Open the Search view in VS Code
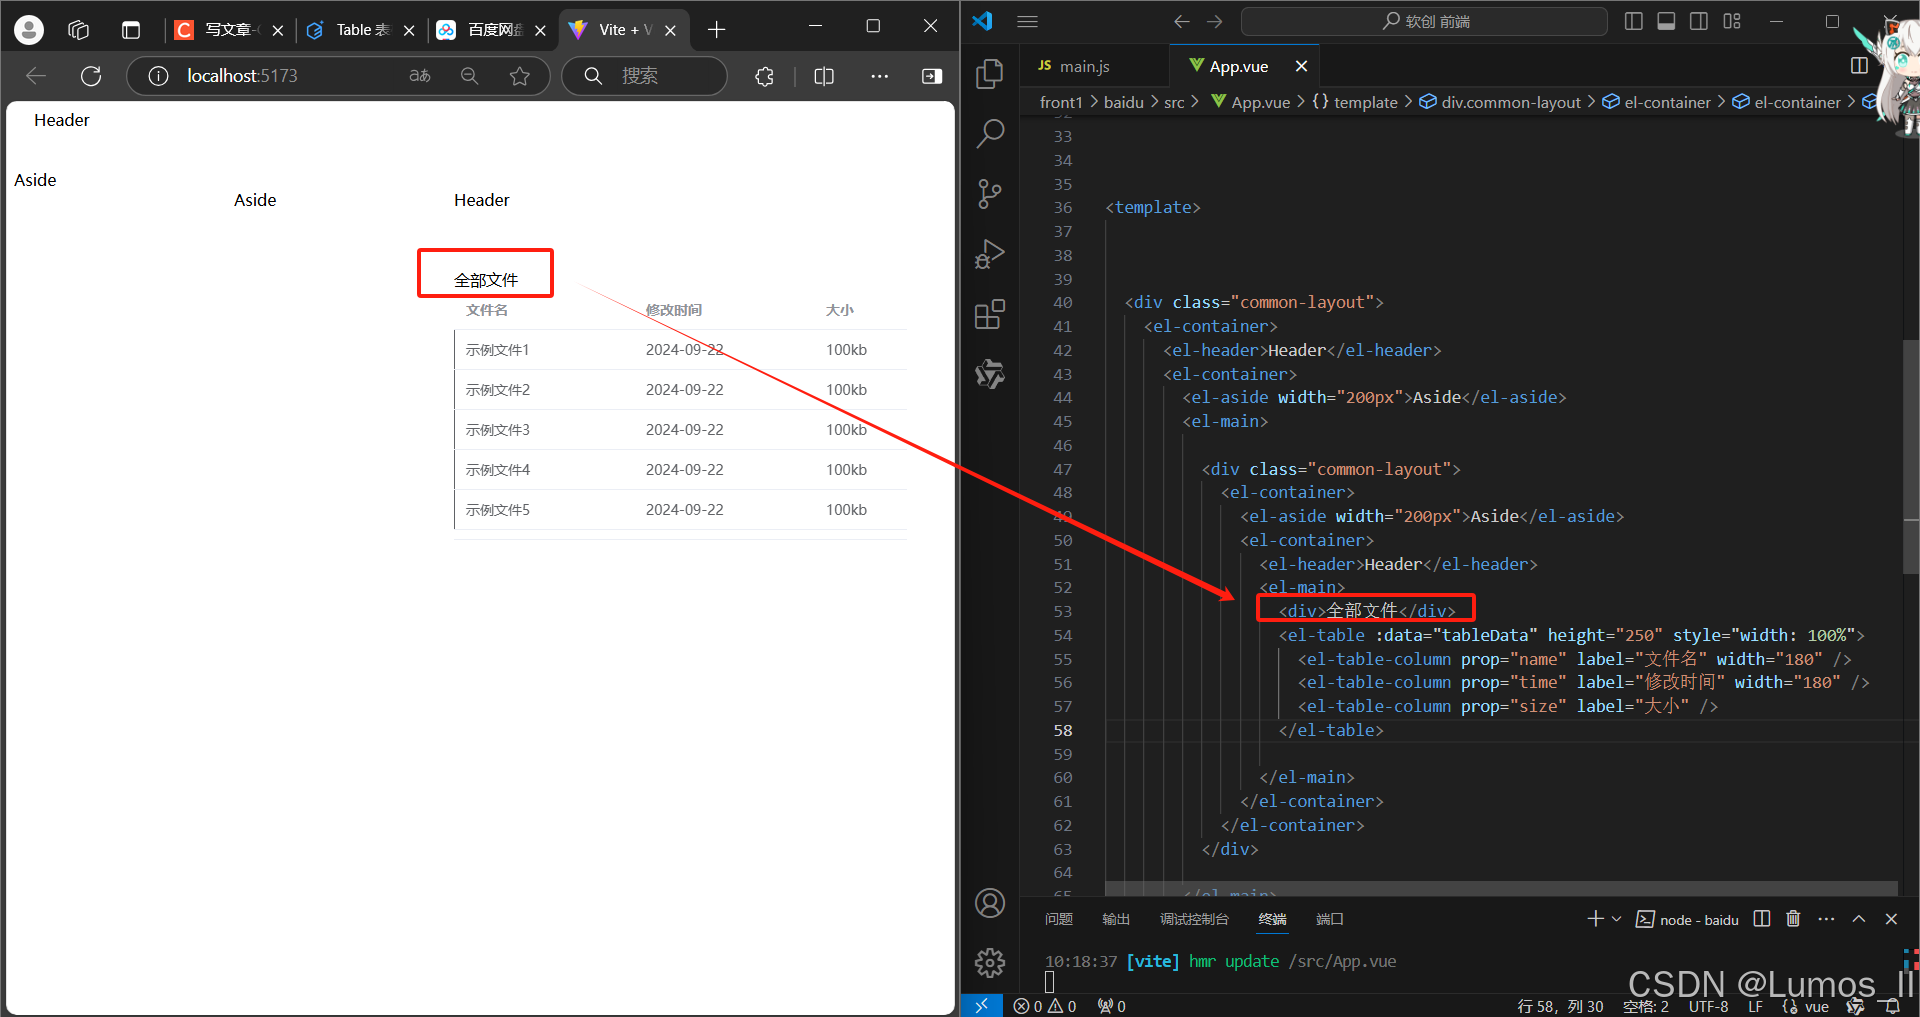 990,133
